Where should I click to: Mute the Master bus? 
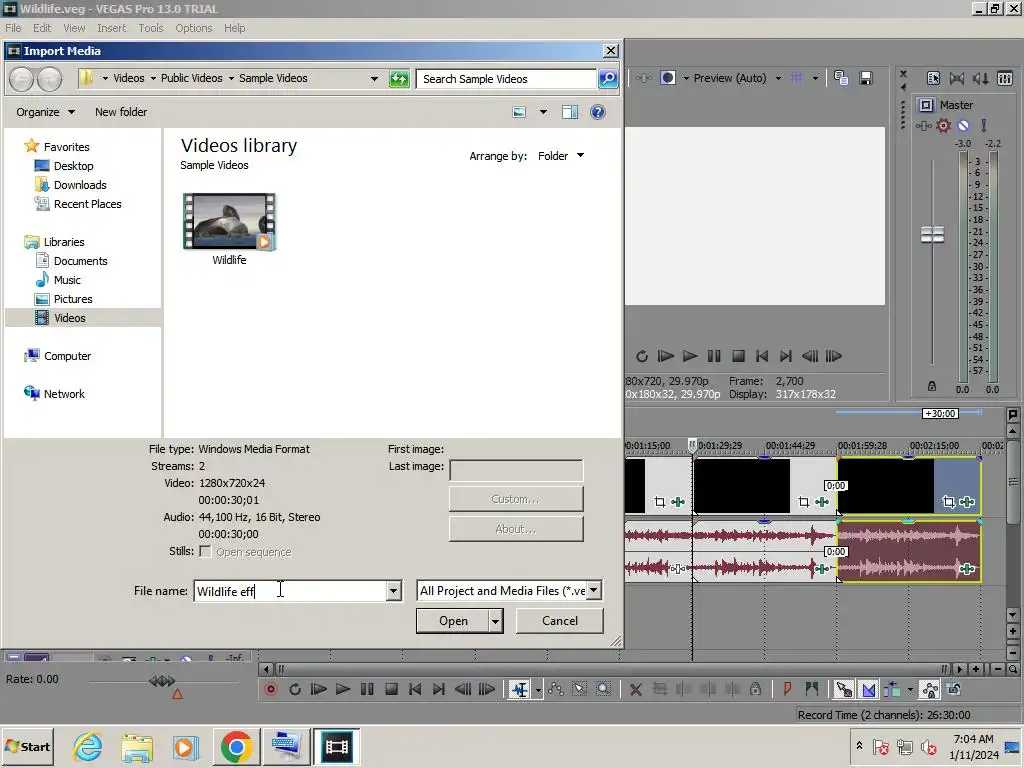[963, 125]
